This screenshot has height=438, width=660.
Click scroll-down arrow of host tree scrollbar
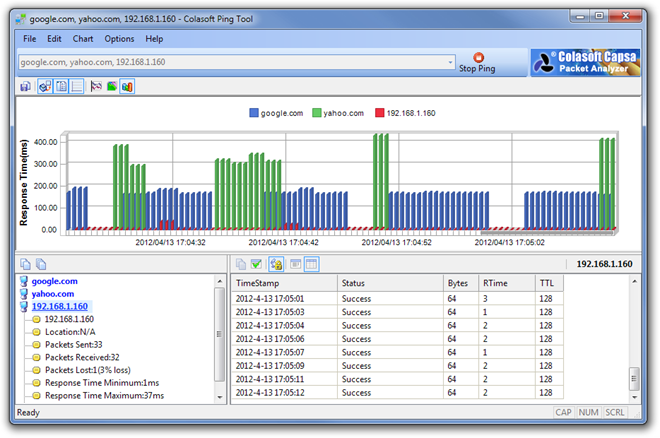[x=220, y=397]
